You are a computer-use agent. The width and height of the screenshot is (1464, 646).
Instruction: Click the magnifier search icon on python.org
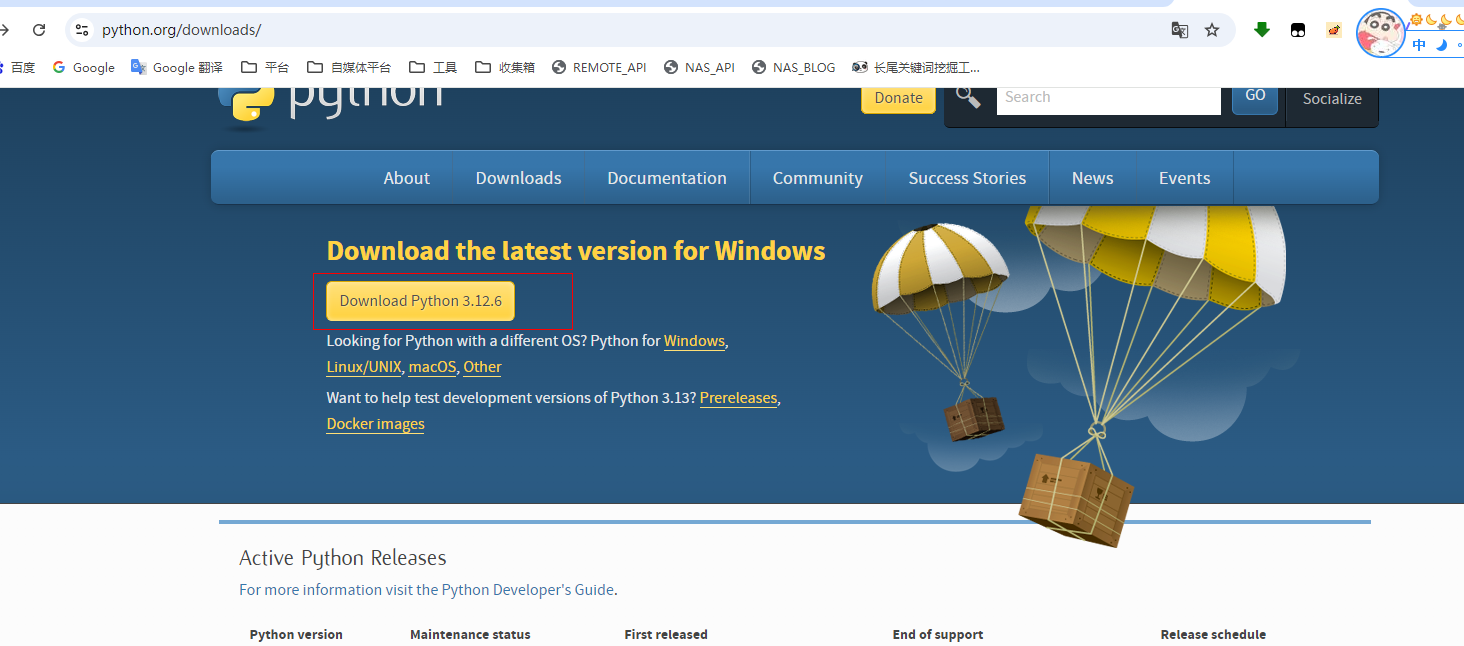(968, 96)
